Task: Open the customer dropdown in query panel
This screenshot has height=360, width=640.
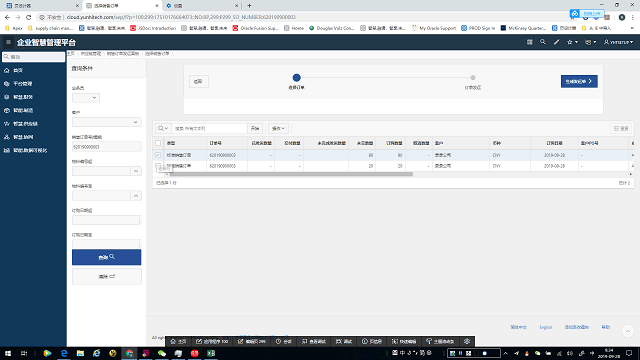Action: pos(107,122)
